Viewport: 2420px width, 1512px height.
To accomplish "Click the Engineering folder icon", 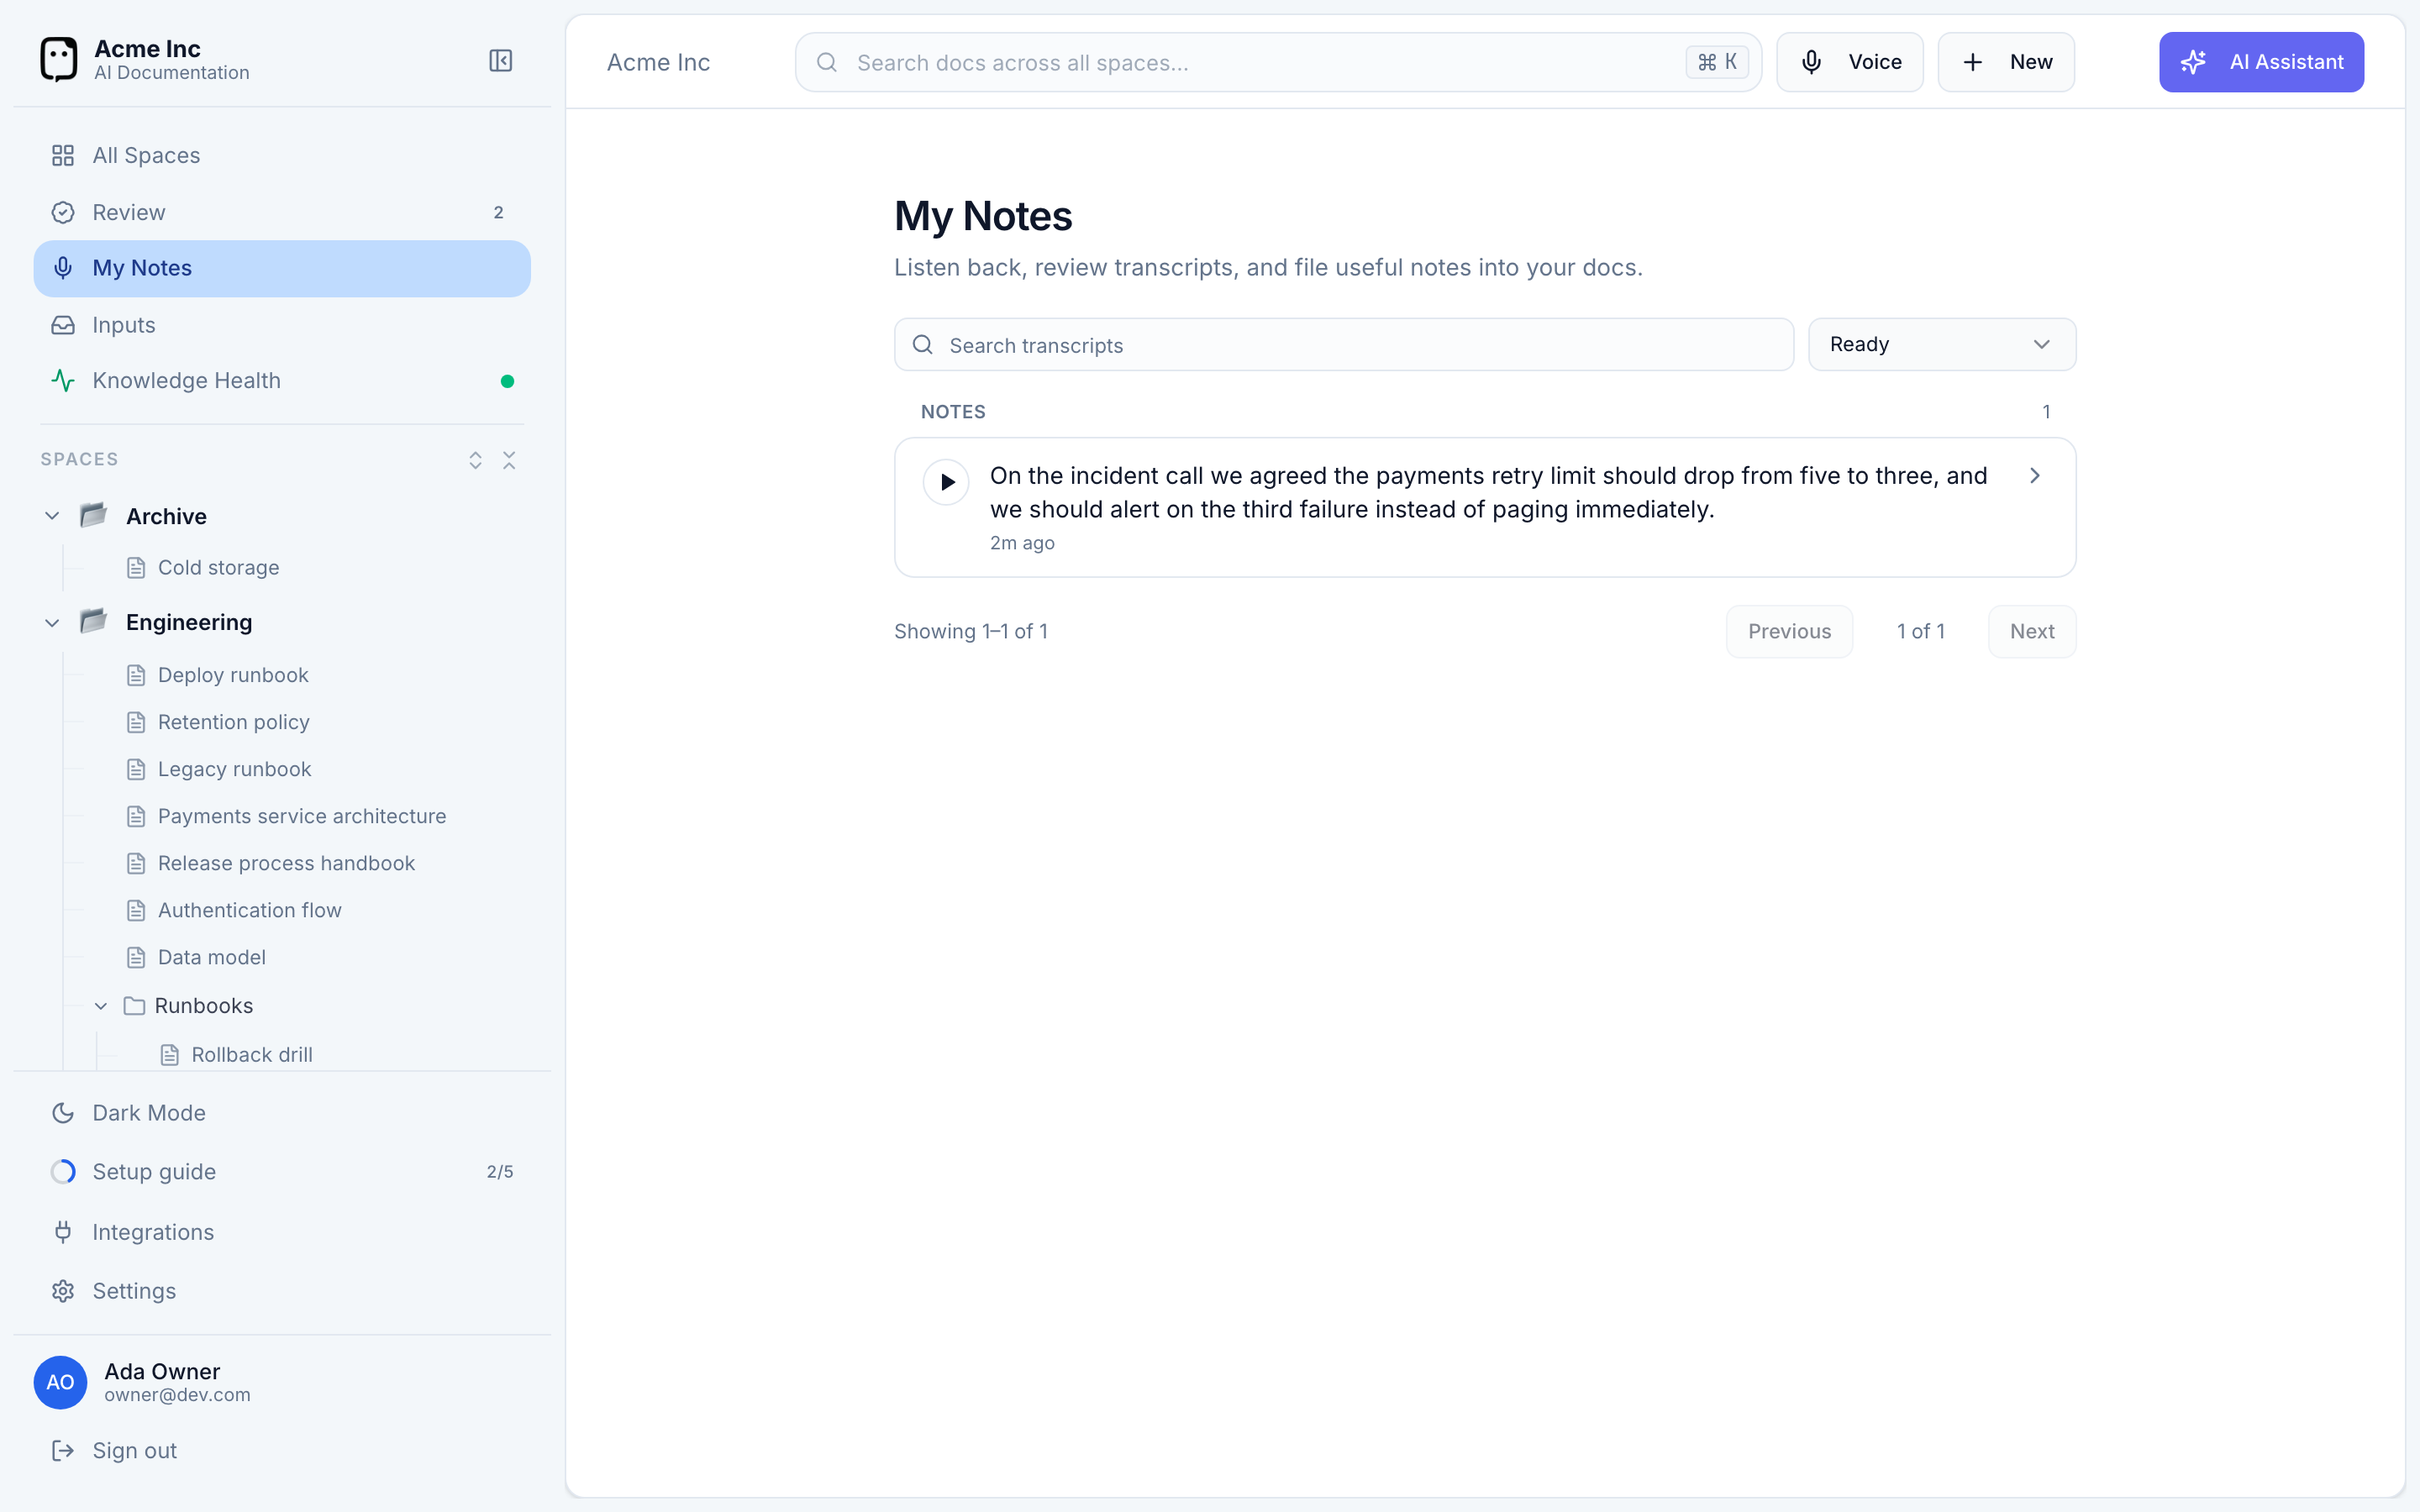I will pyautogui.click(x=94, y=621).
